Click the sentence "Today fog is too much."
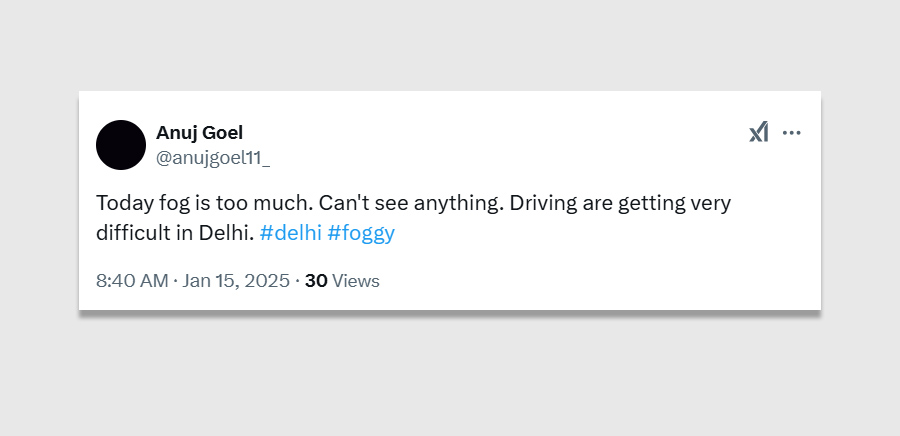The width and height of the screenshot is (900, 436). [205, 203]
